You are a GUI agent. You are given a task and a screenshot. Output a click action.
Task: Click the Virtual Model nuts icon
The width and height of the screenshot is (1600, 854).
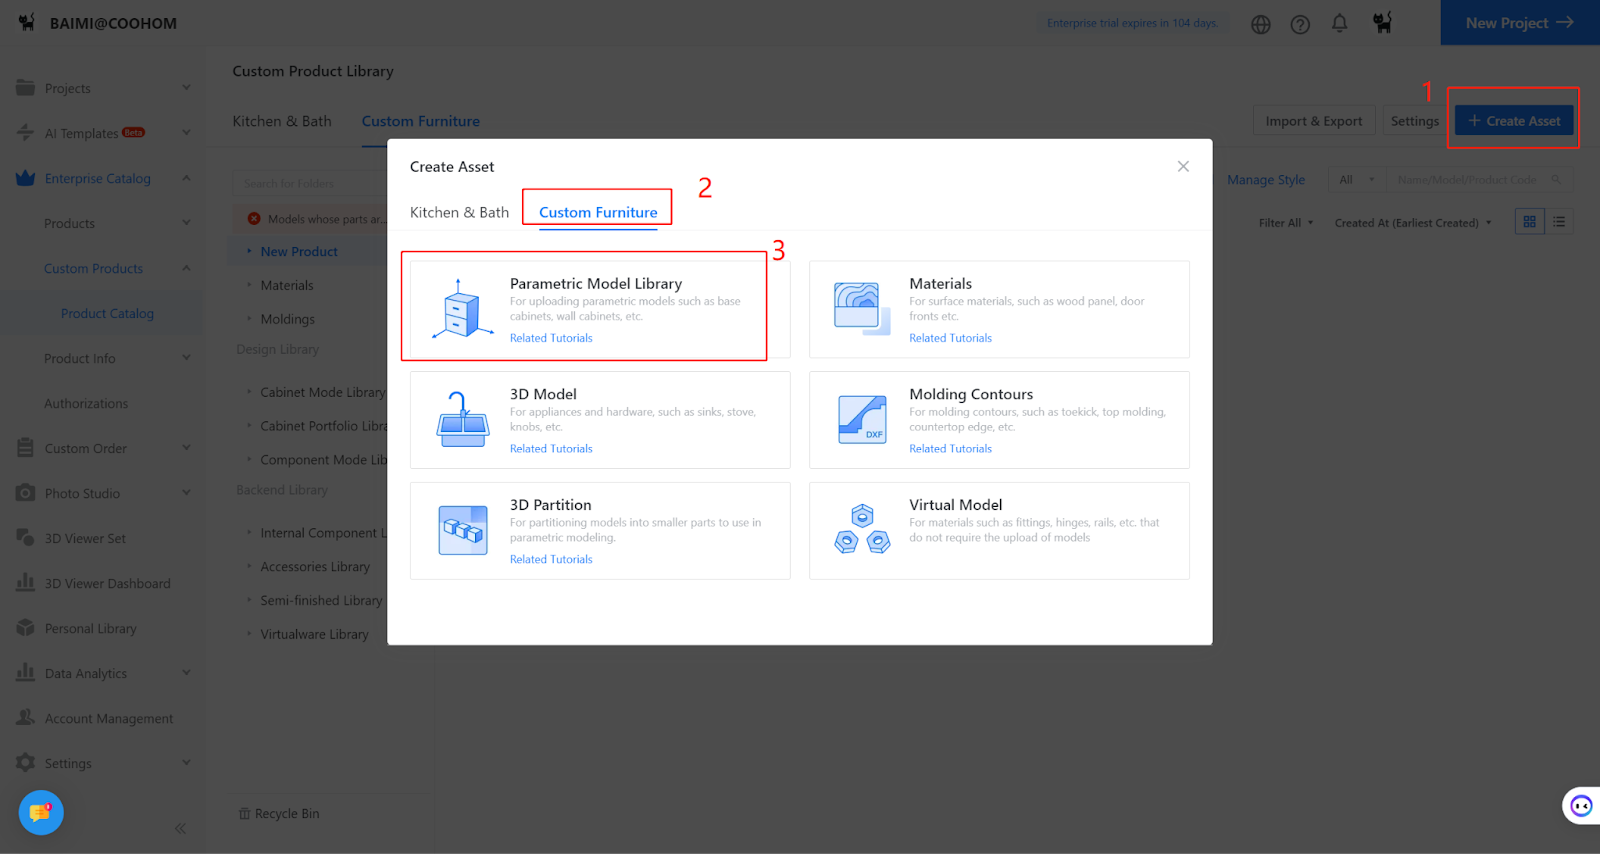pos(862,530)
